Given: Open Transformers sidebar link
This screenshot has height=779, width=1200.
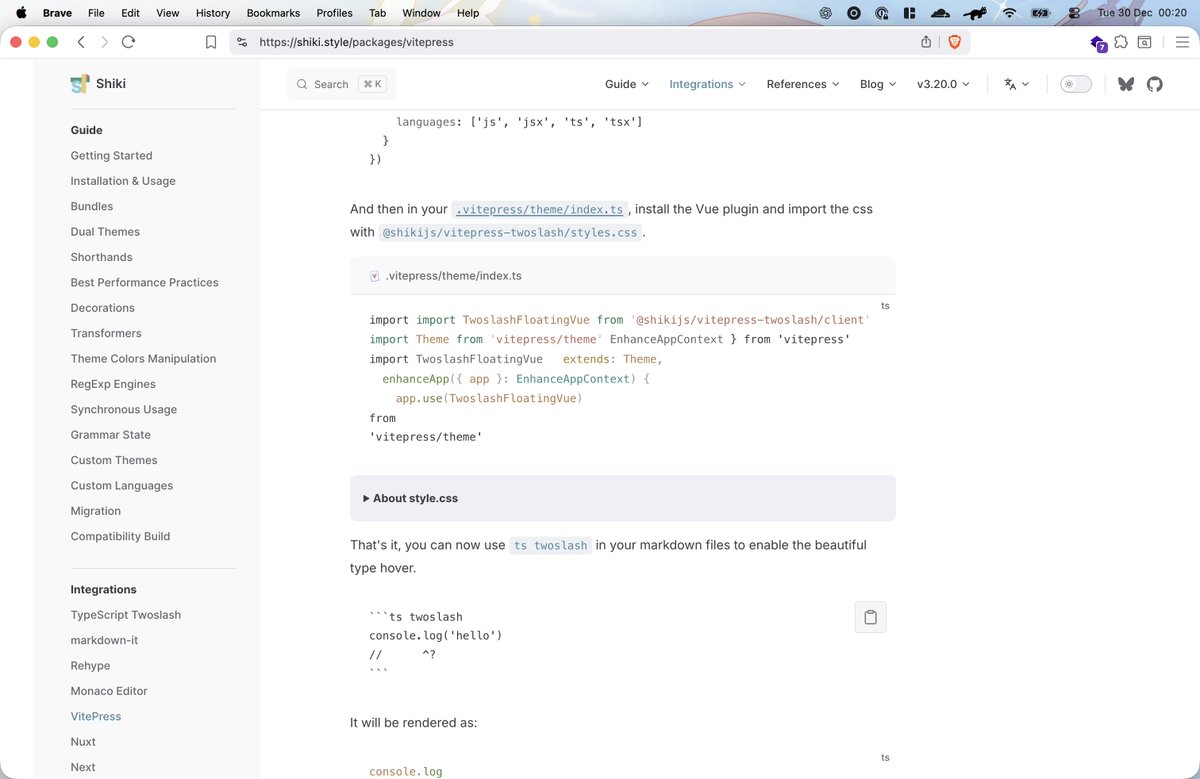Looking at the screenshot, I should [x=106, y=333].
